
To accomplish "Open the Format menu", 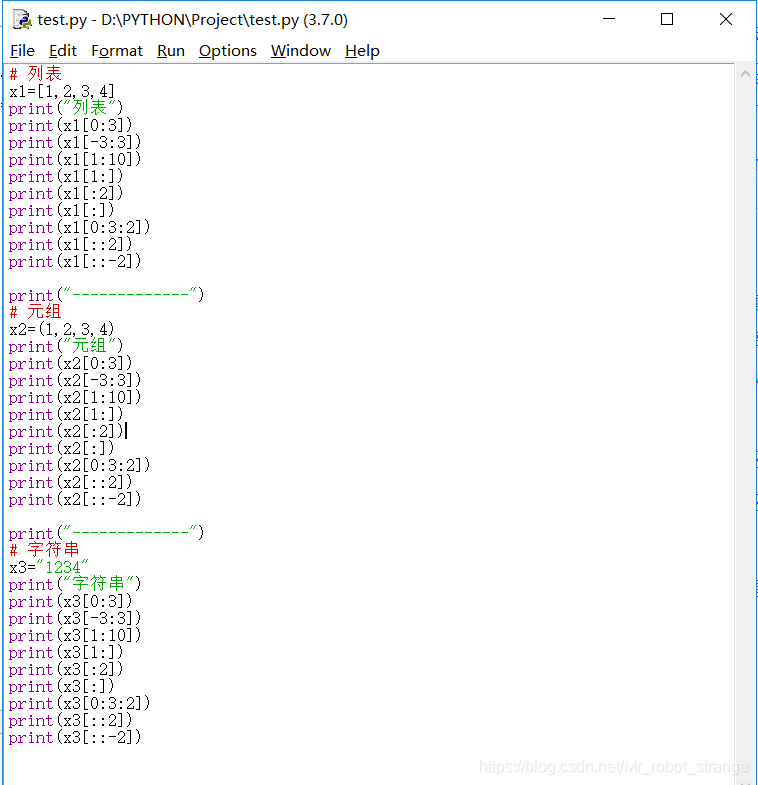I will click(117, 51).
